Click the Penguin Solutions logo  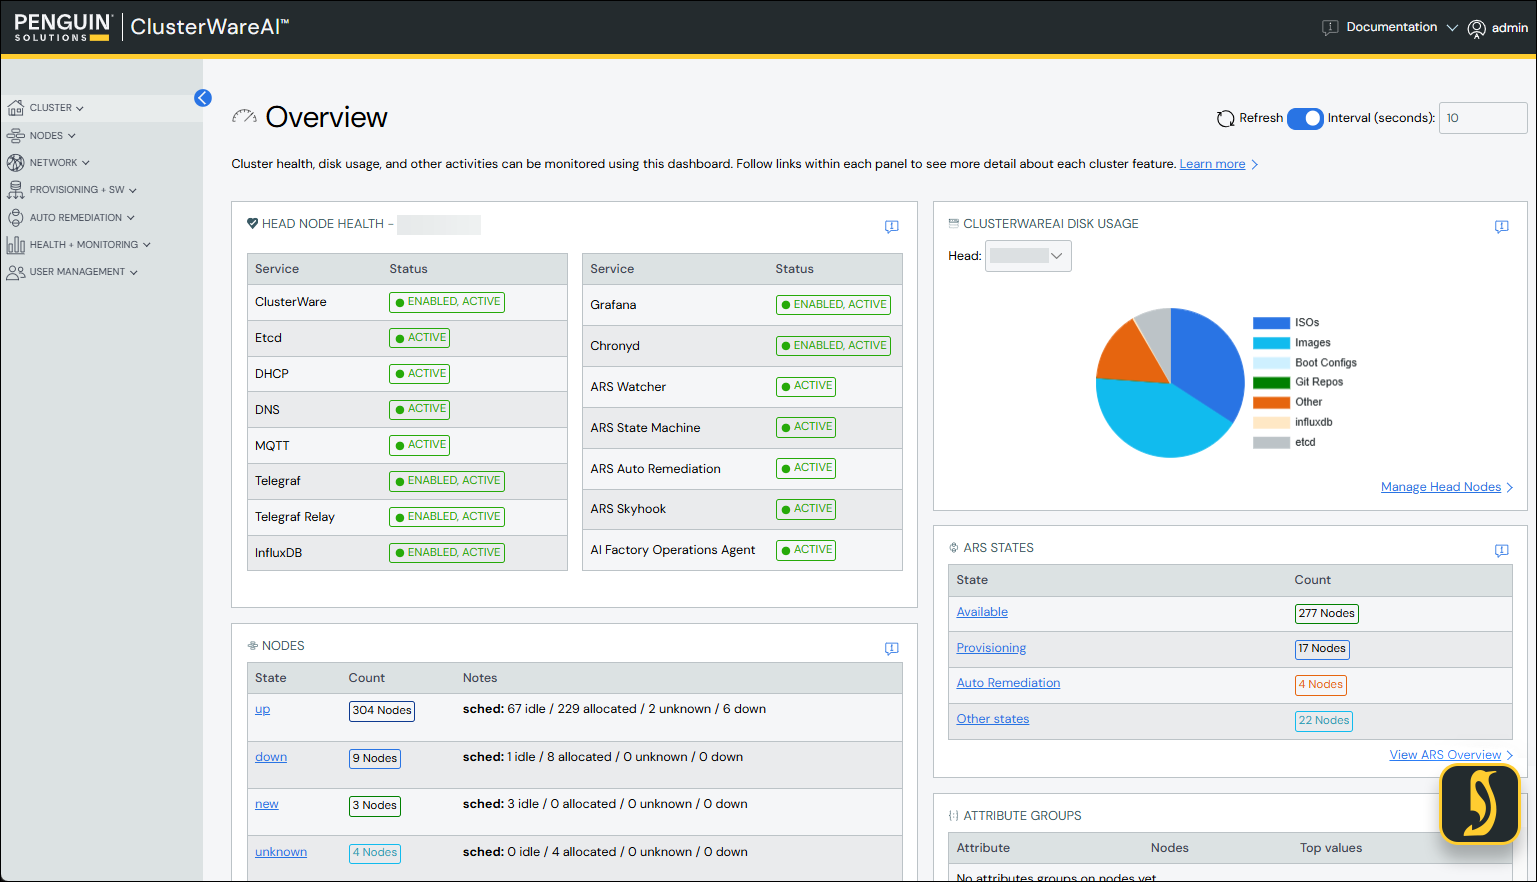click(x=63, y=27)
